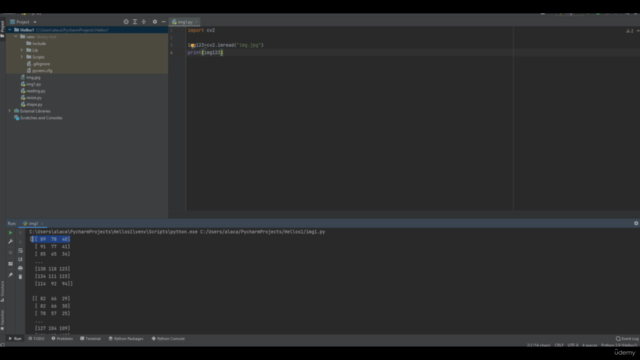Click the locate/select opened file target icon
640x360 pixels.
(126, 22)
